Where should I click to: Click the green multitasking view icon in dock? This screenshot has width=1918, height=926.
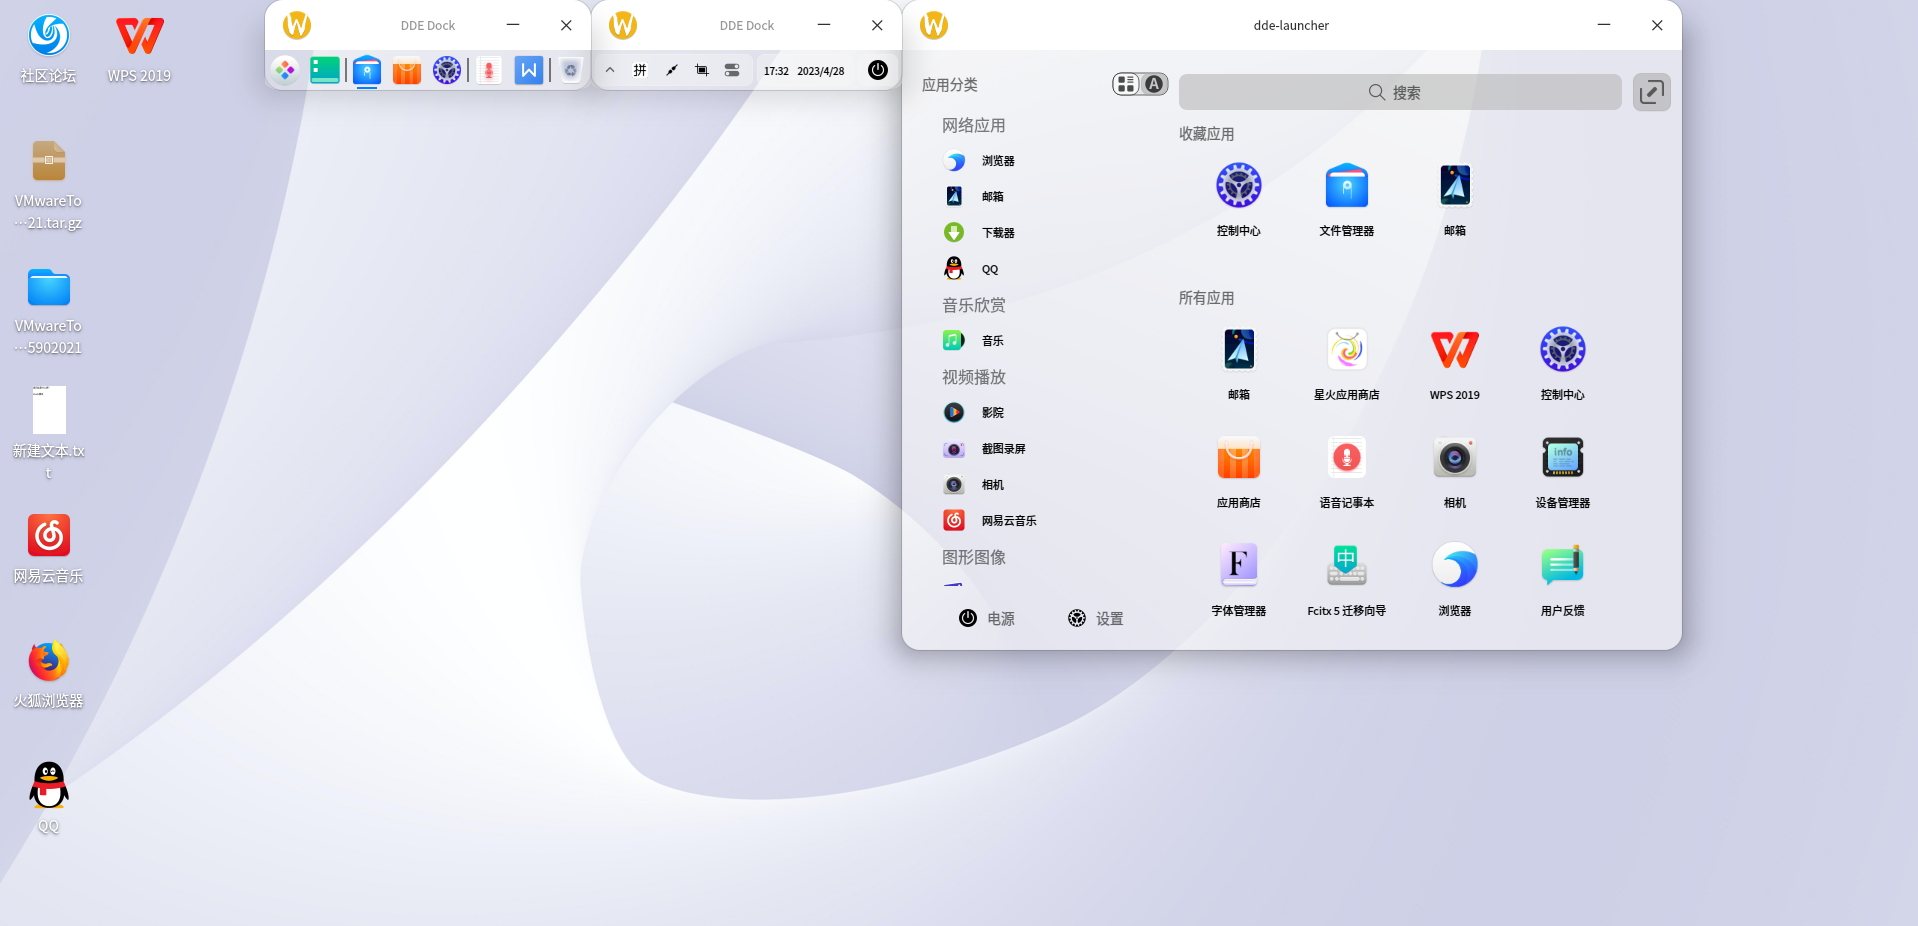pos(325,70)
